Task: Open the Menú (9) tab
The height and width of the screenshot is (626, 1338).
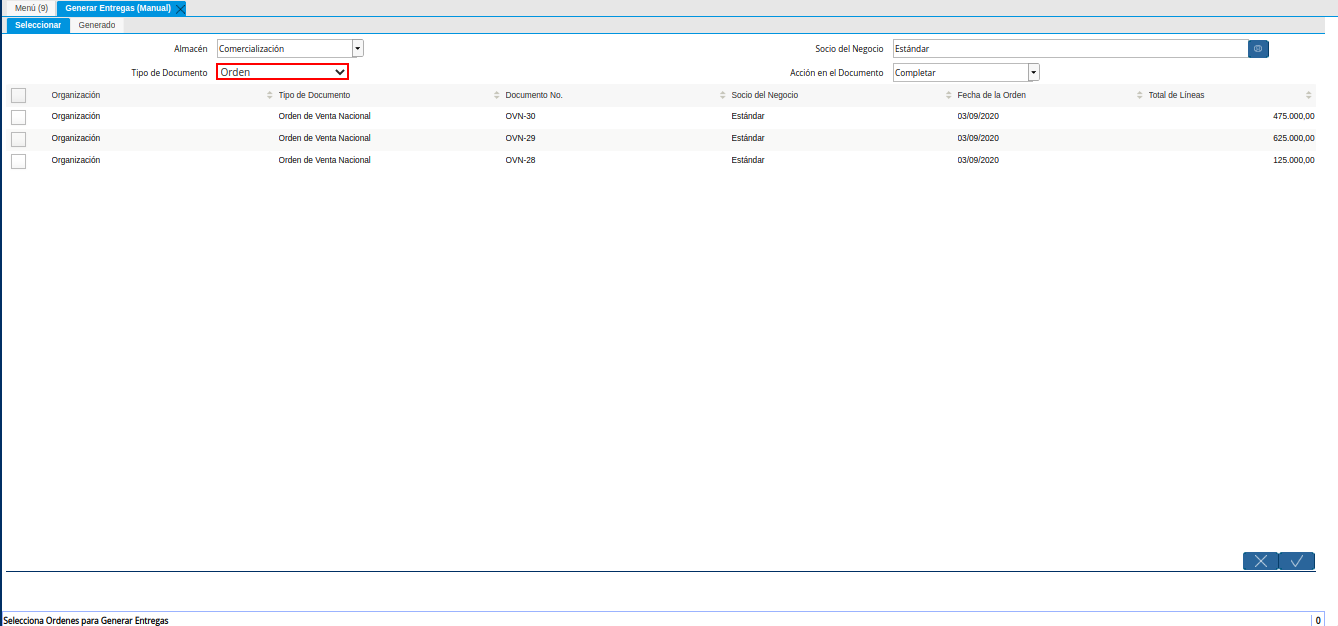Action: coord(31,8)
